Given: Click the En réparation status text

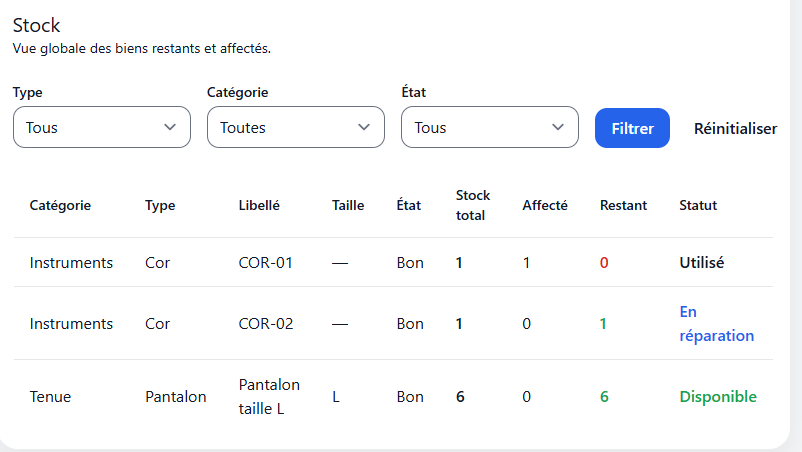Looking at the screenshot, I should click(717, 324).
